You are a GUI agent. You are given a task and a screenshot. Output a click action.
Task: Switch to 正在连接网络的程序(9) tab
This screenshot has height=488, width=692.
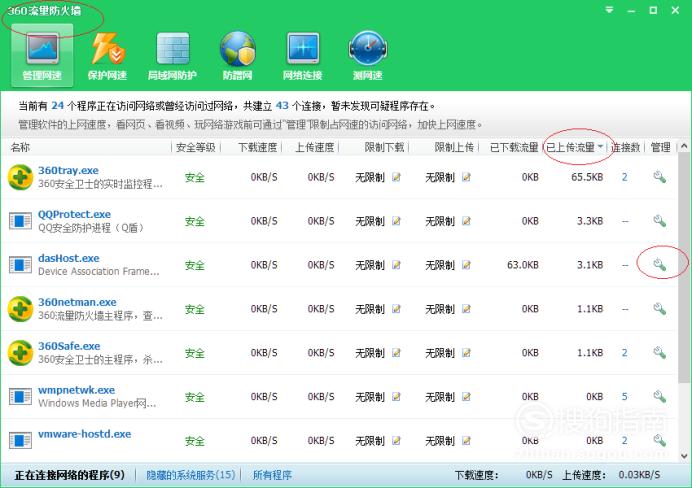coord(69,475)
